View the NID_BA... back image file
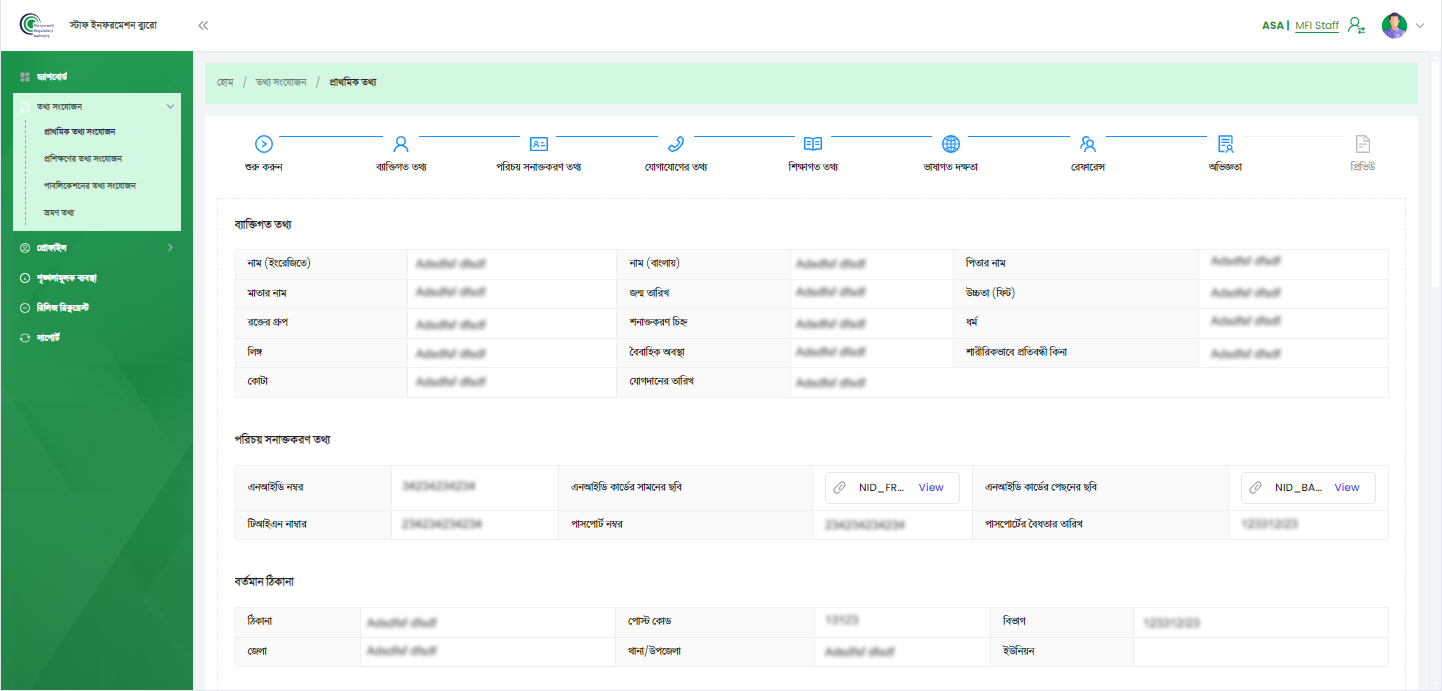The width and height of the screenshot is (1442, 691). point(1347,488)
